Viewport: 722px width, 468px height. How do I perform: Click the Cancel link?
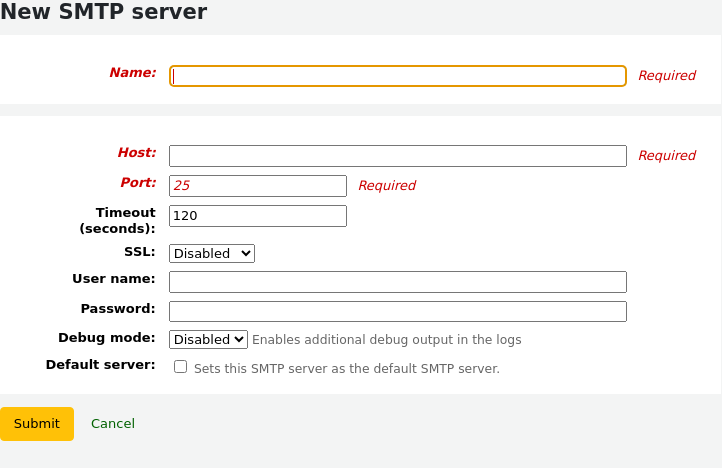(x=113, y=424)
